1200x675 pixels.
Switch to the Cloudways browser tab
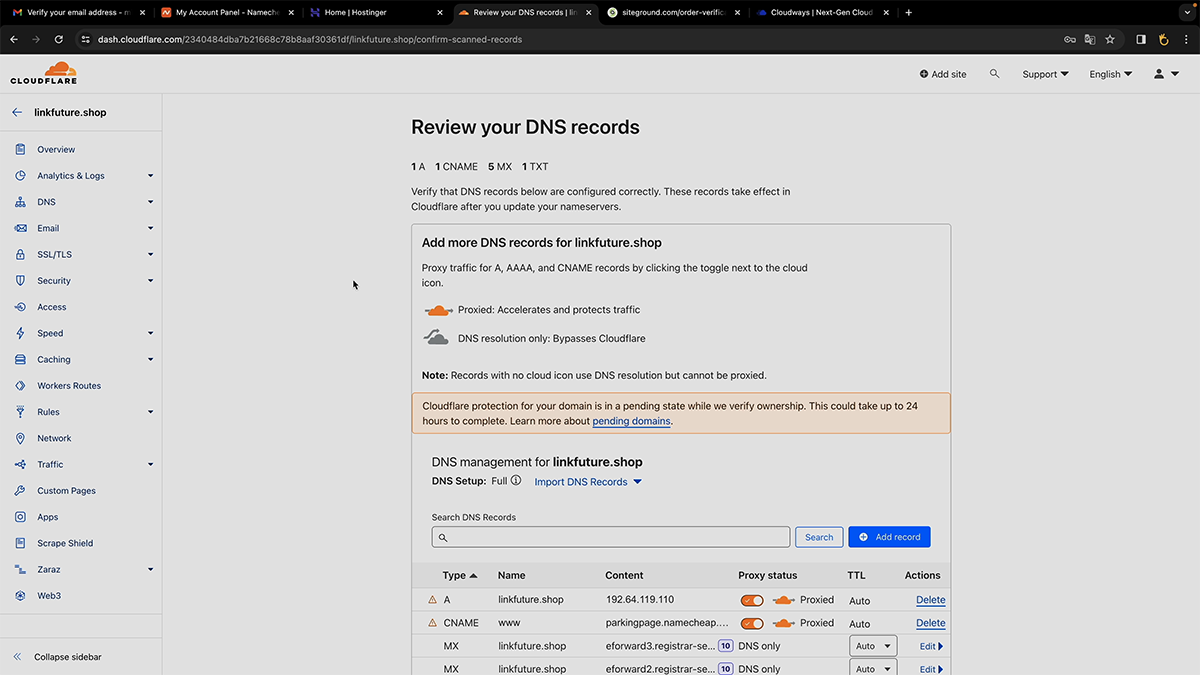click(820, 13)
